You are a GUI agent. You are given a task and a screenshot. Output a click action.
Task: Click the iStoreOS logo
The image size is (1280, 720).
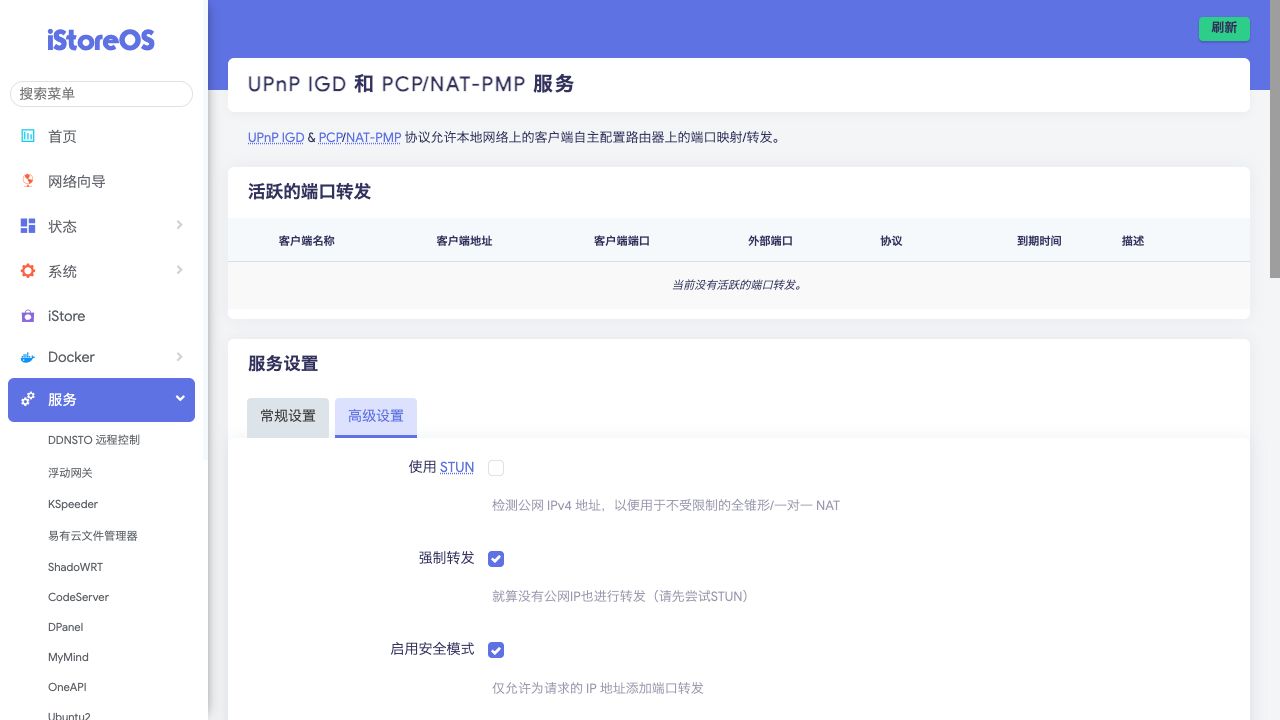click(101, 40)
